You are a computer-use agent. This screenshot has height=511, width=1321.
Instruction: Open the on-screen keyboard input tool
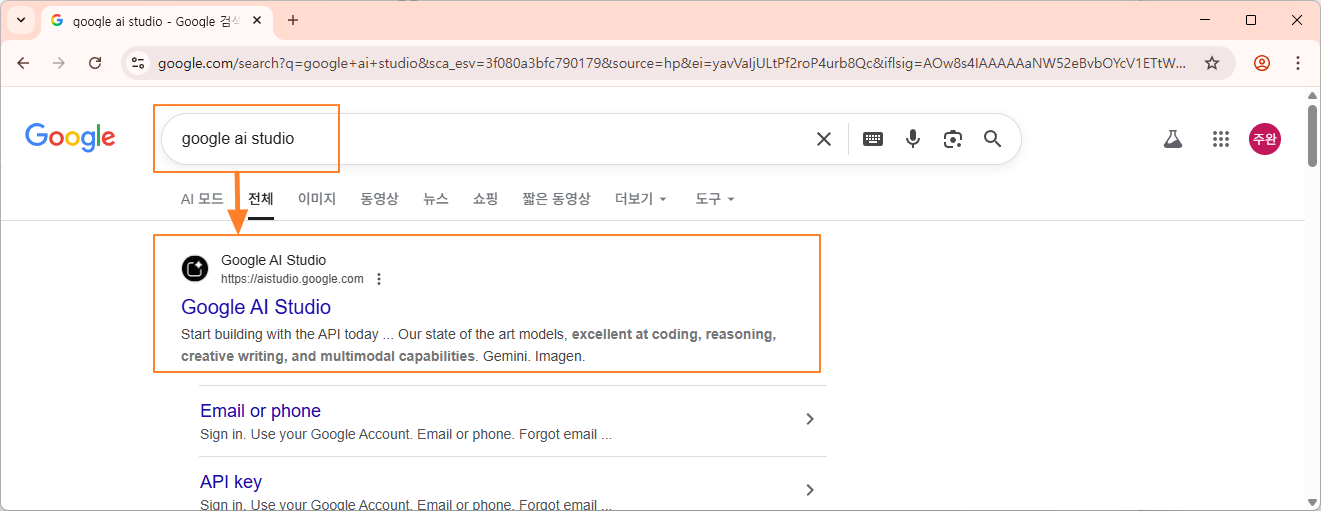click(873, 139)
